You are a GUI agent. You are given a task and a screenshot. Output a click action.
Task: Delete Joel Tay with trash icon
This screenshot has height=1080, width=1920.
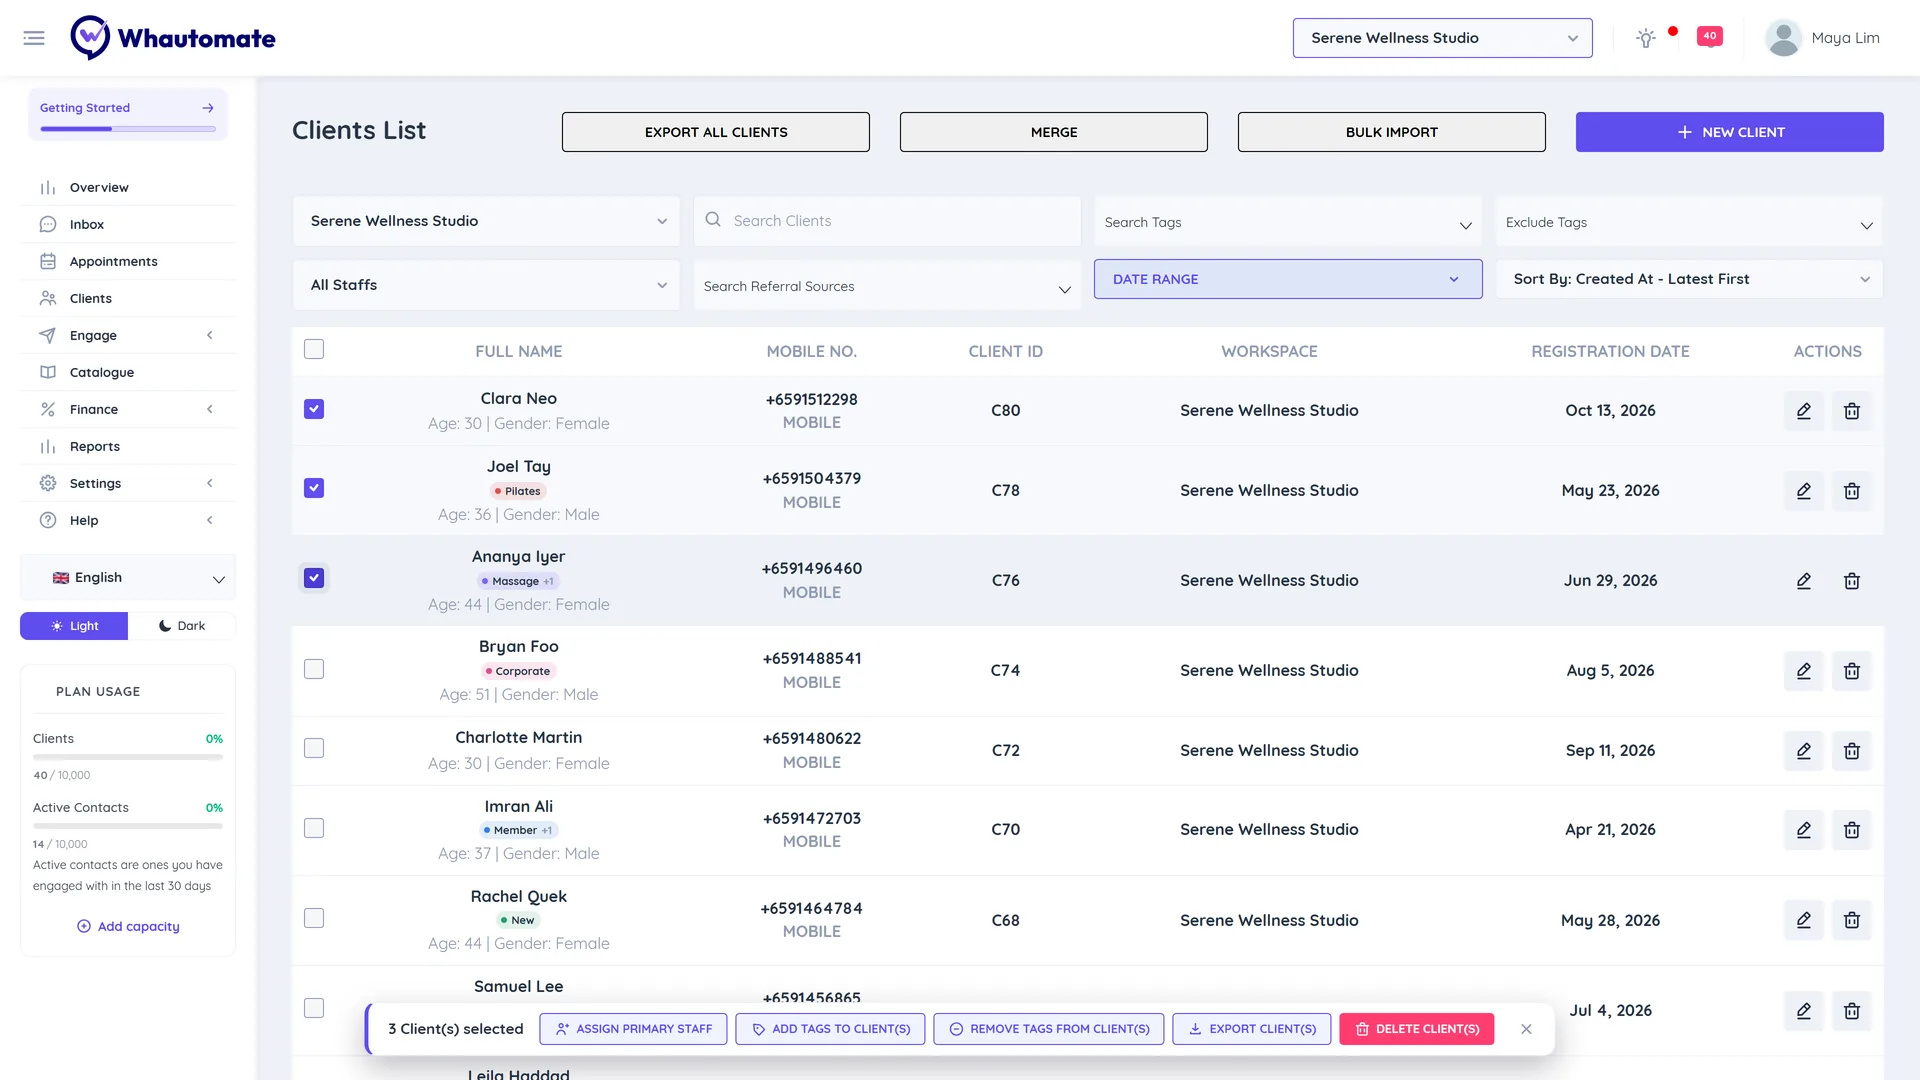tap(1852, 491)
